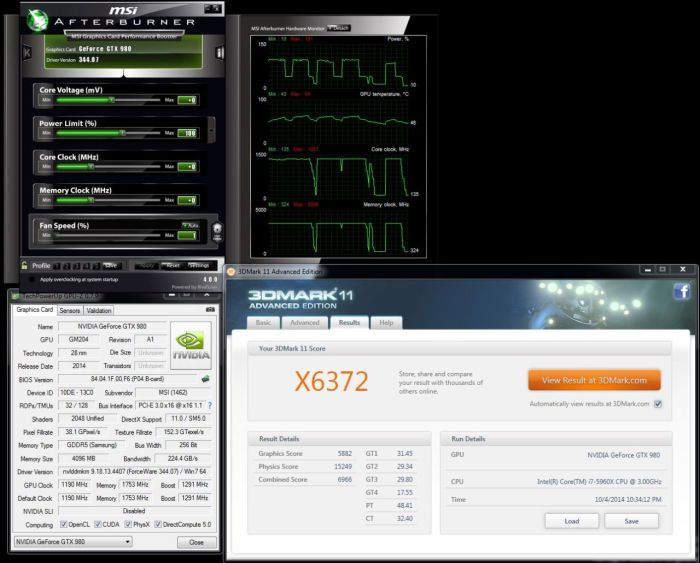The image size is (700, 563).
Task: Open the Afterburner information (i) button
Action: tap(219, 53)
